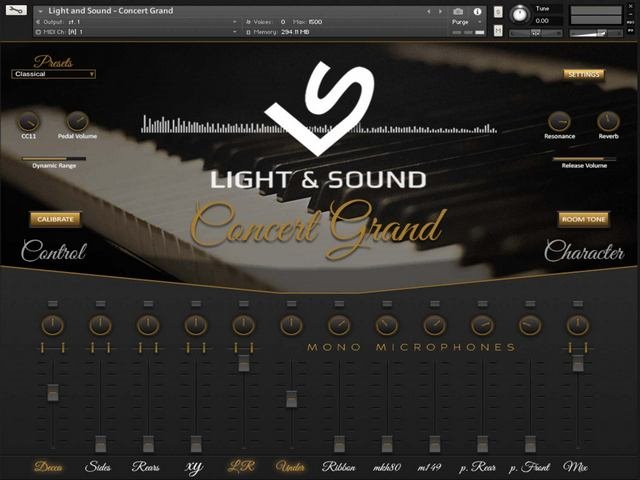Click the Resonance knob
Viewport: 640px width, 480px height.
[559, 121]
